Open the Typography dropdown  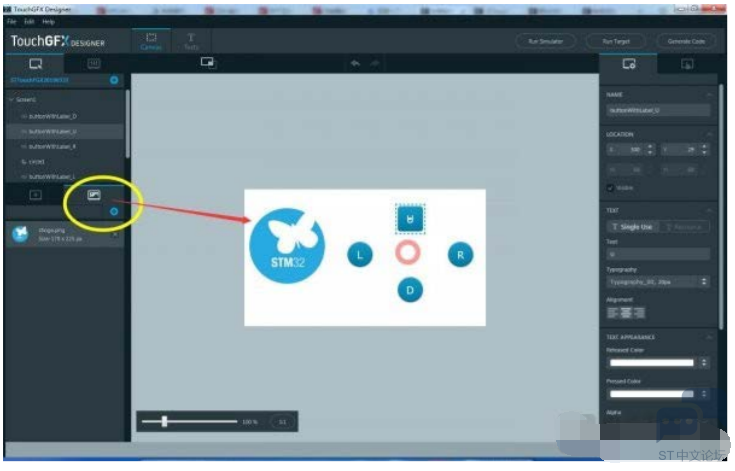tap(658, 282)
